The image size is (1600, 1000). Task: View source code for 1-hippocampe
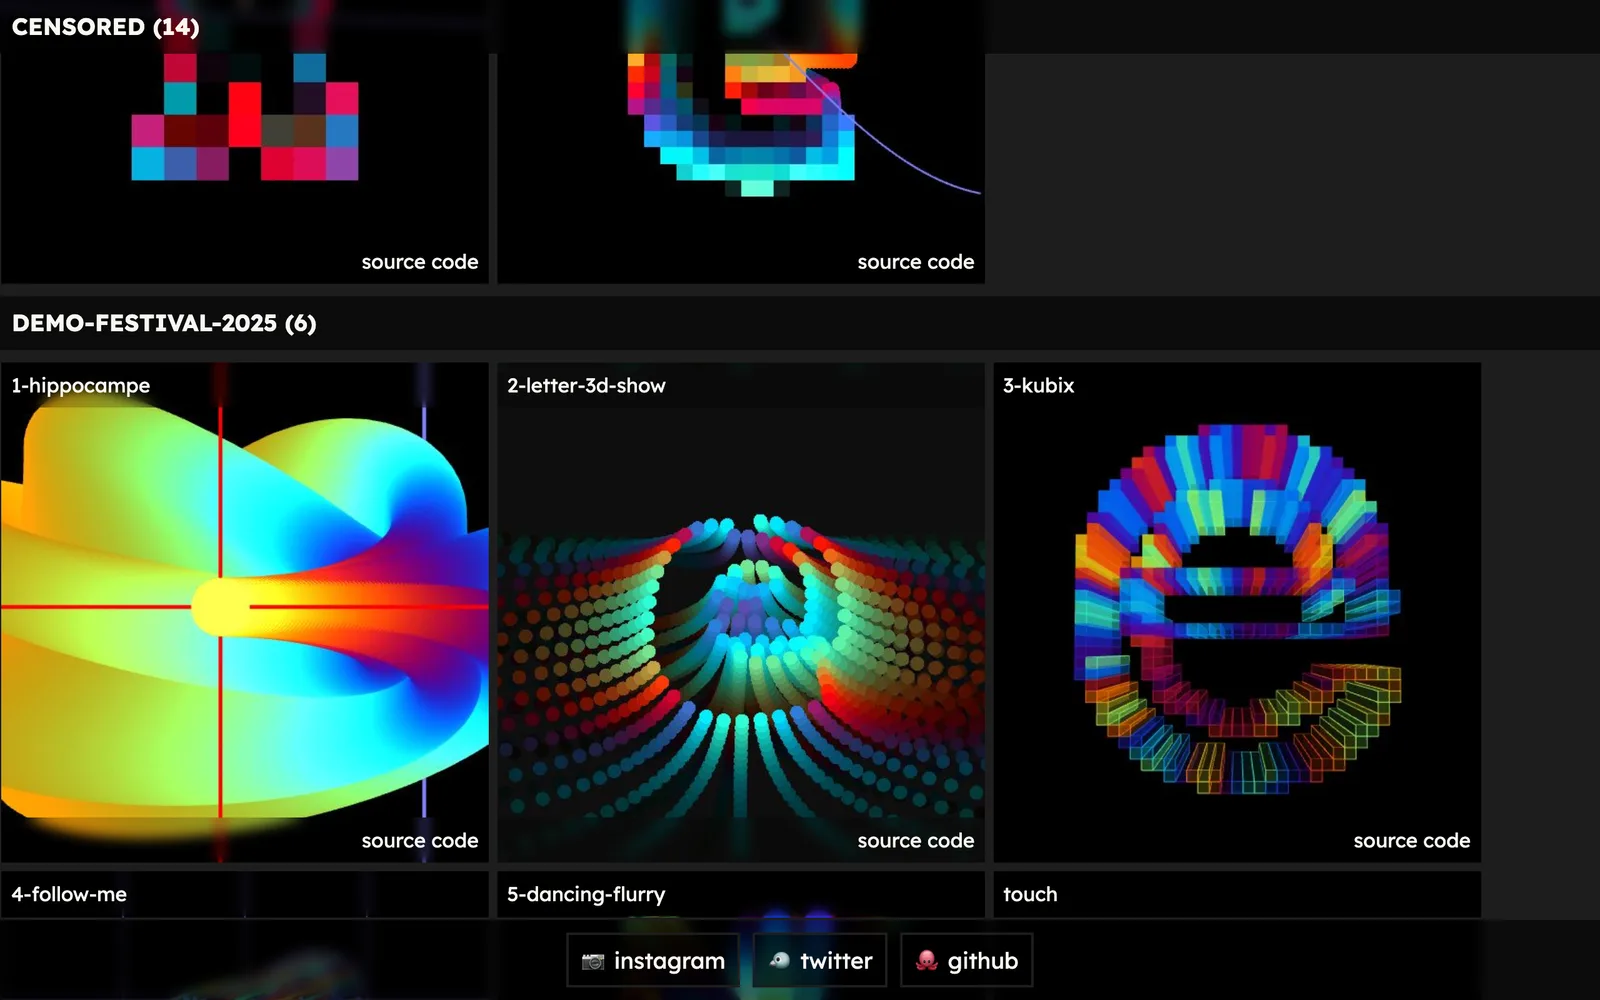pyautogui.click(x=420, y=841)
